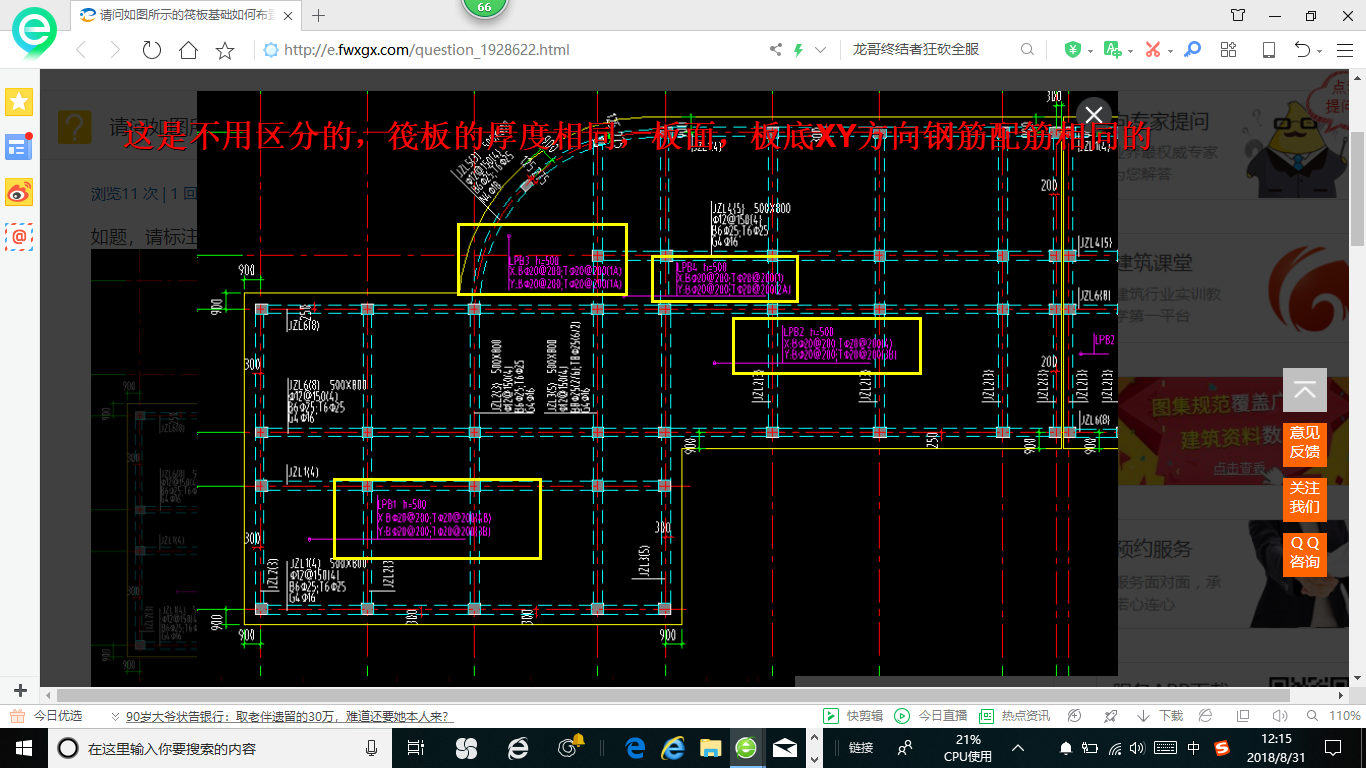Add a sidebar app with the plus

[19, 690]
